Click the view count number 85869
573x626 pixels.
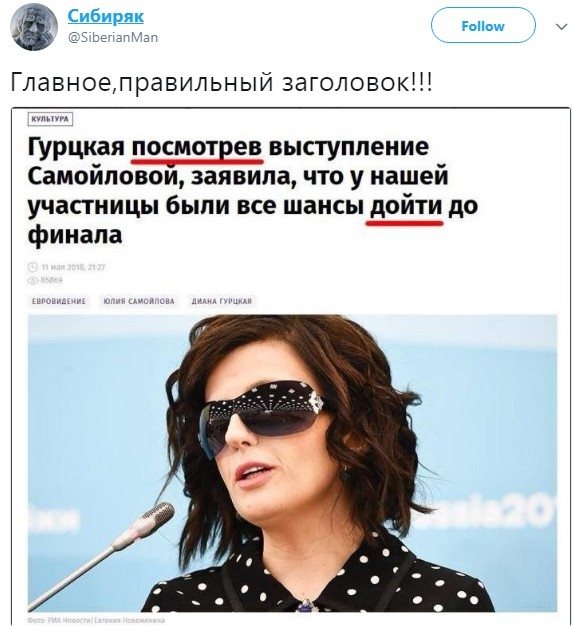click(52, 281)
